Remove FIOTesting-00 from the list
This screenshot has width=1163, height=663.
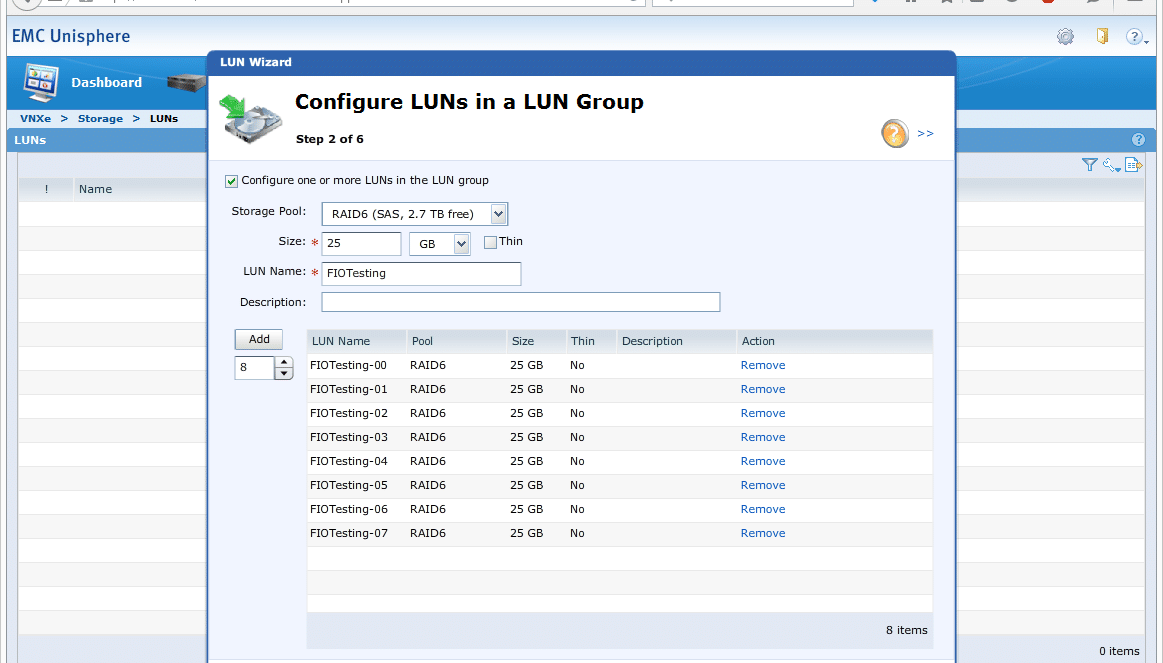pos(762,366)
